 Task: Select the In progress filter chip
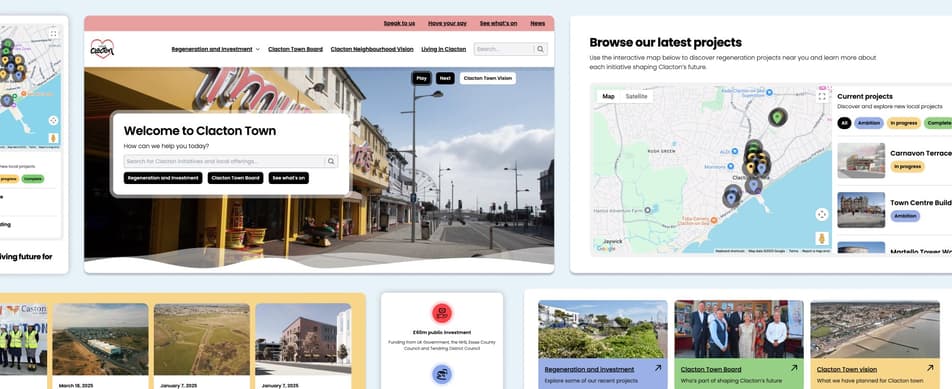[903, 123]
